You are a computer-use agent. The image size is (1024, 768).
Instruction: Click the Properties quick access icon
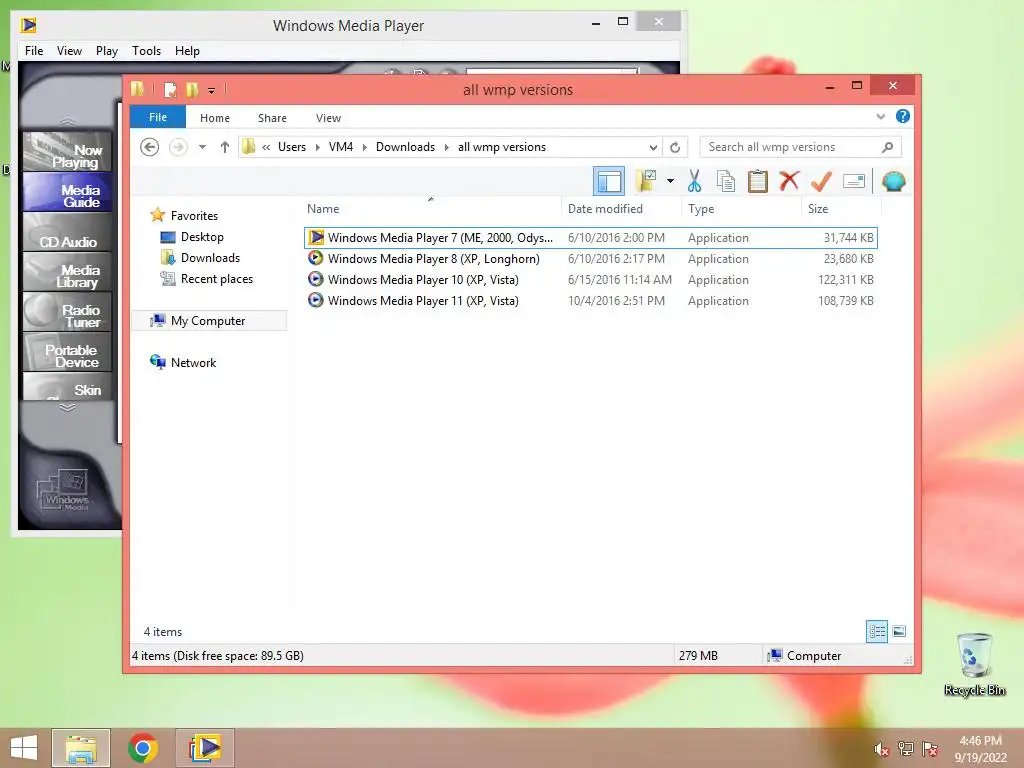click(x=170, y=89)
